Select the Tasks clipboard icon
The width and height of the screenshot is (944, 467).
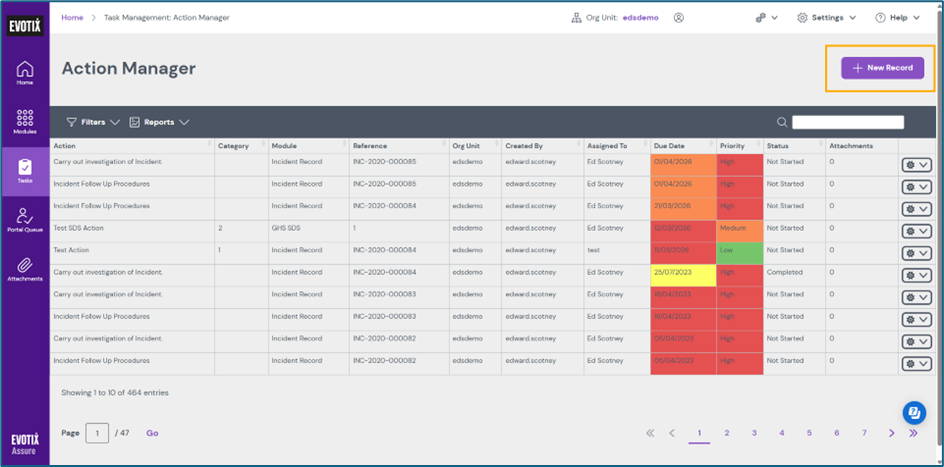click(25, 171)
